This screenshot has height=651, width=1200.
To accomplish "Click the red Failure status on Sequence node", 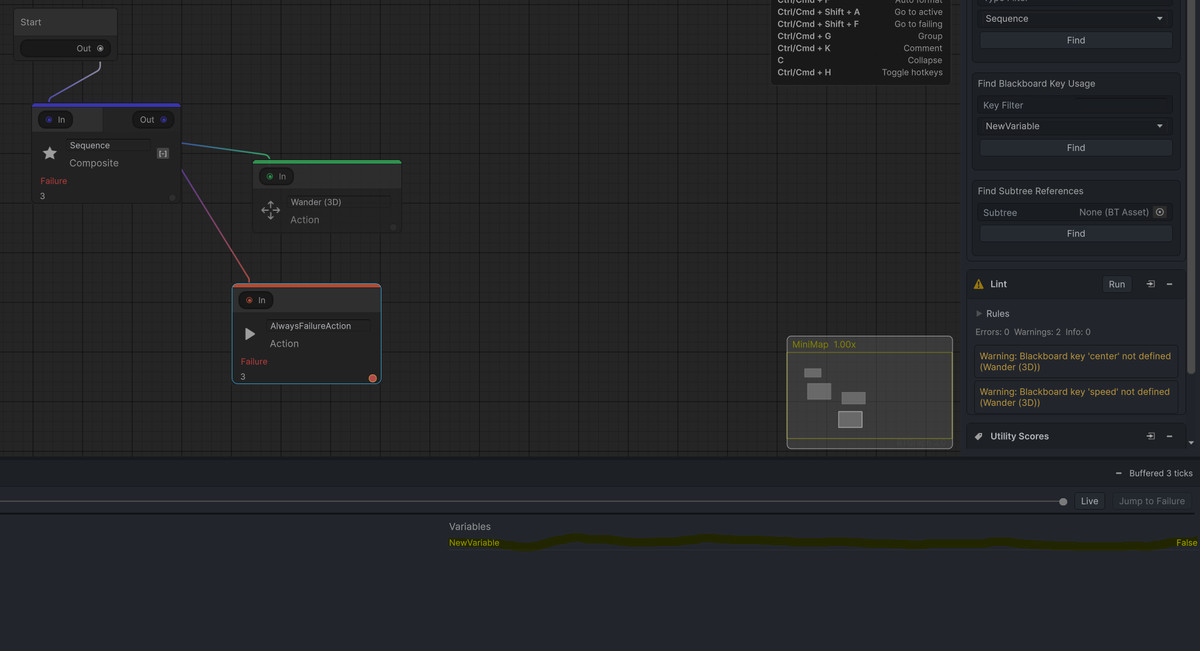I will (54, 181).
